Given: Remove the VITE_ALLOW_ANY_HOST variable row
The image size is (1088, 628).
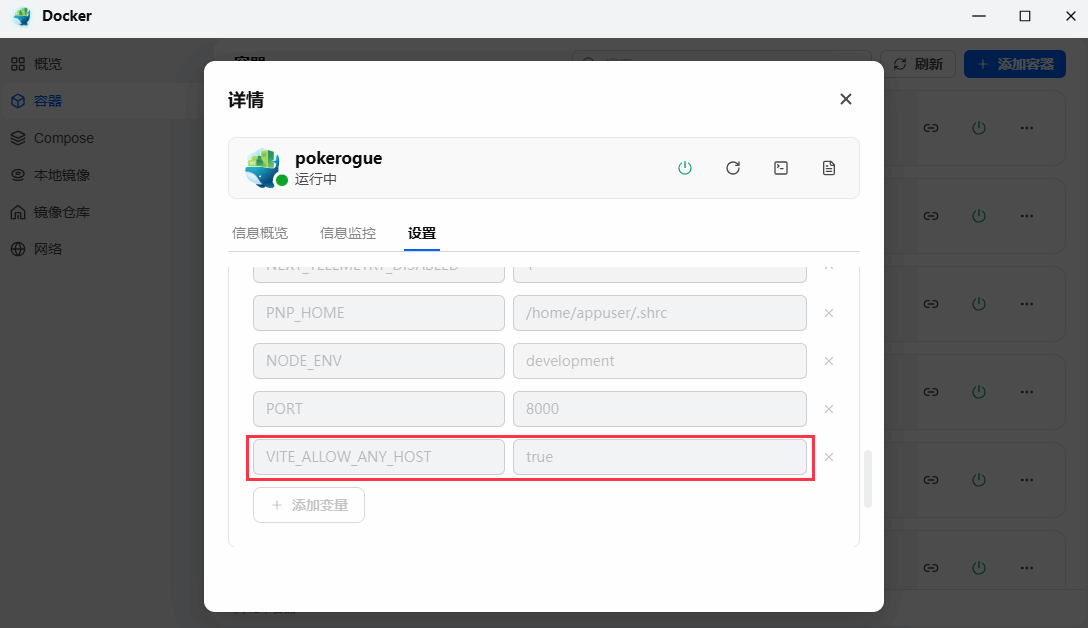Looking at the screenshot, I should (x=828, y=457).
